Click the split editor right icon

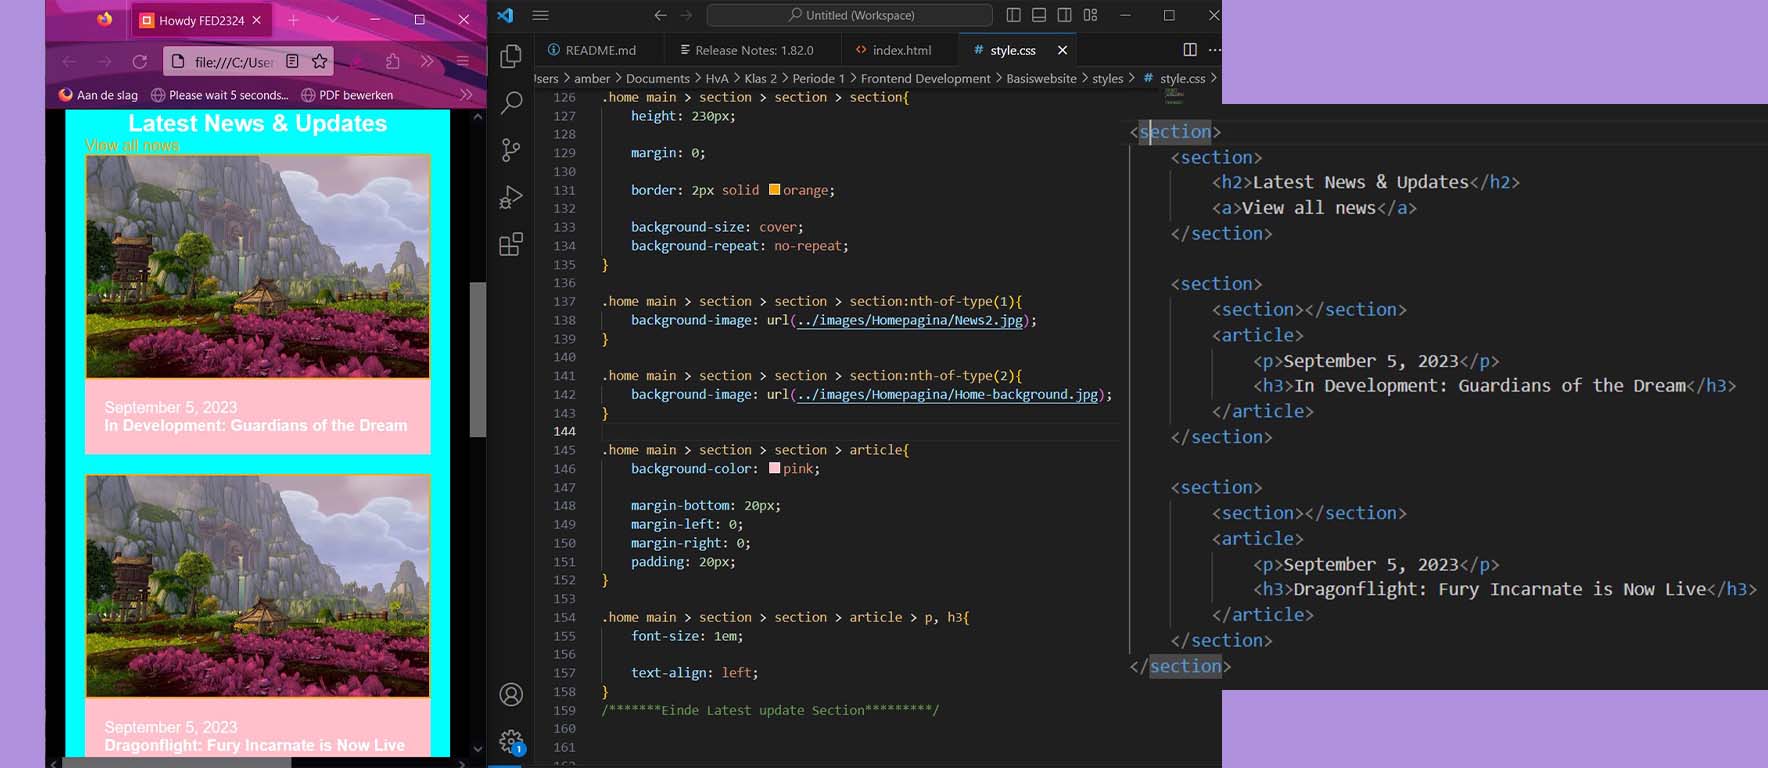(x=1189, y=50)
